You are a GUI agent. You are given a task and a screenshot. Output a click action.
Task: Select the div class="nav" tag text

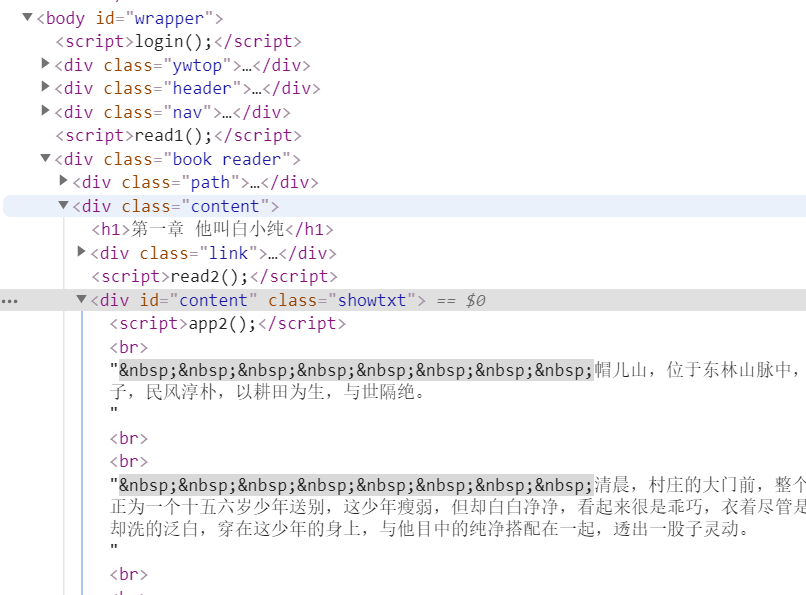point(173,113)
